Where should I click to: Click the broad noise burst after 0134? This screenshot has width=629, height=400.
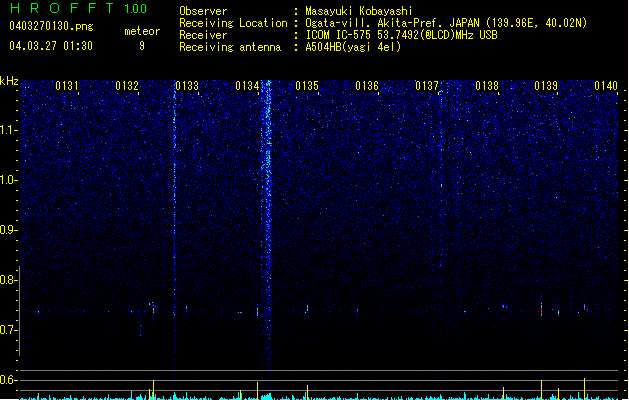[266, 225]
